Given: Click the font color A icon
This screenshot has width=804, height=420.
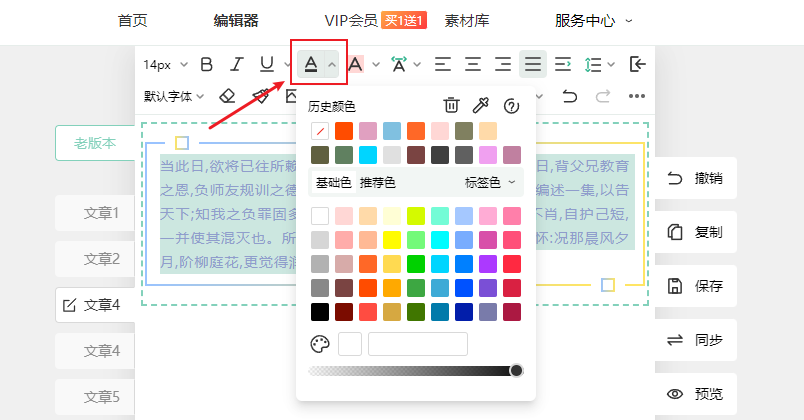Looking at the screenshot, I should click(311, 65).
